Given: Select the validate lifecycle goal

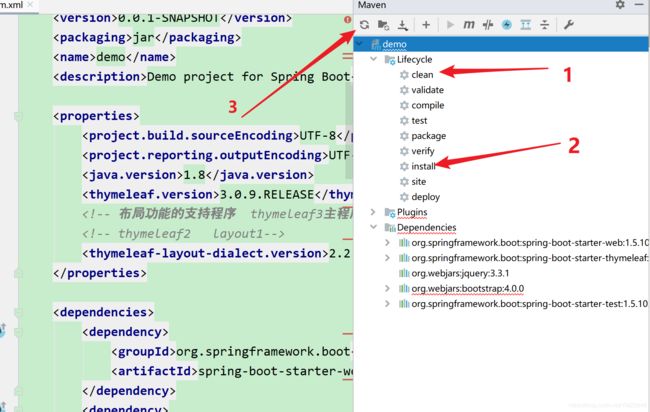Looking at the screenshot, I should click(x=427, y=90).
